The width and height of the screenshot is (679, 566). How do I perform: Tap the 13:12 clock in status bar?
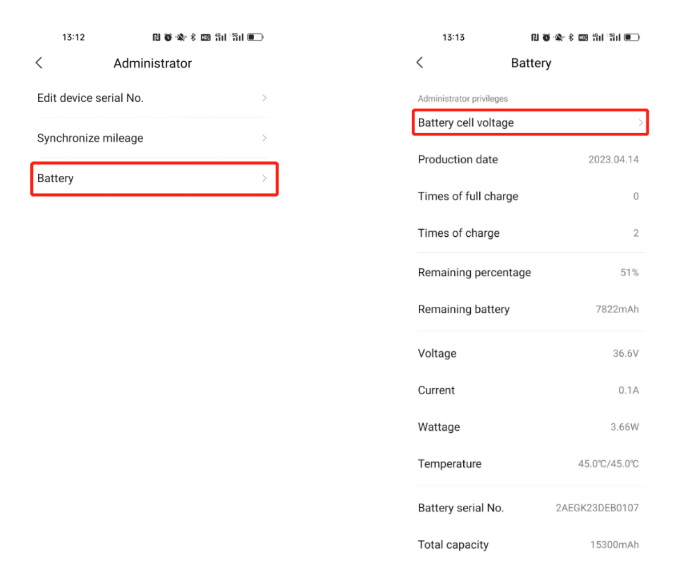tap(73, 37)
